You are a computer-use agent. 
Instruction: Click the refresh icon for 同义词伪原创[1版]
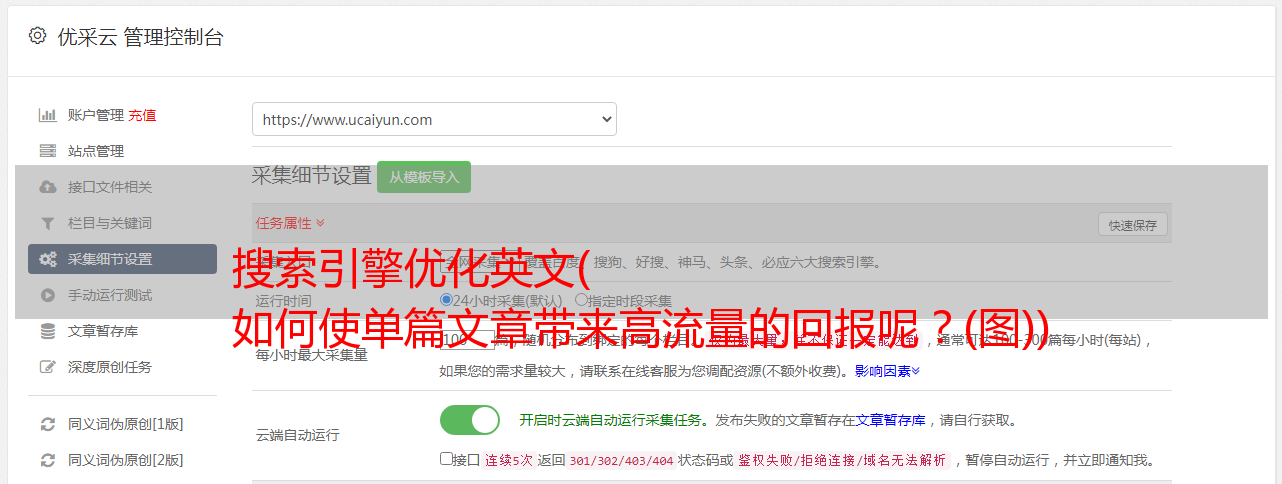point(47,424)
